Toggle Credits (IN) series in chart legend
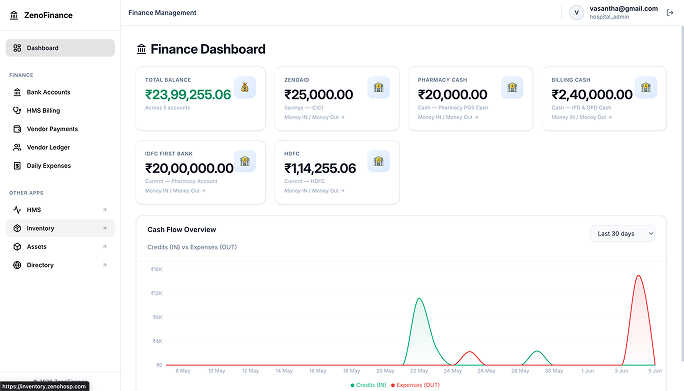The image size is (684, 391). click(x=369, y=385)
